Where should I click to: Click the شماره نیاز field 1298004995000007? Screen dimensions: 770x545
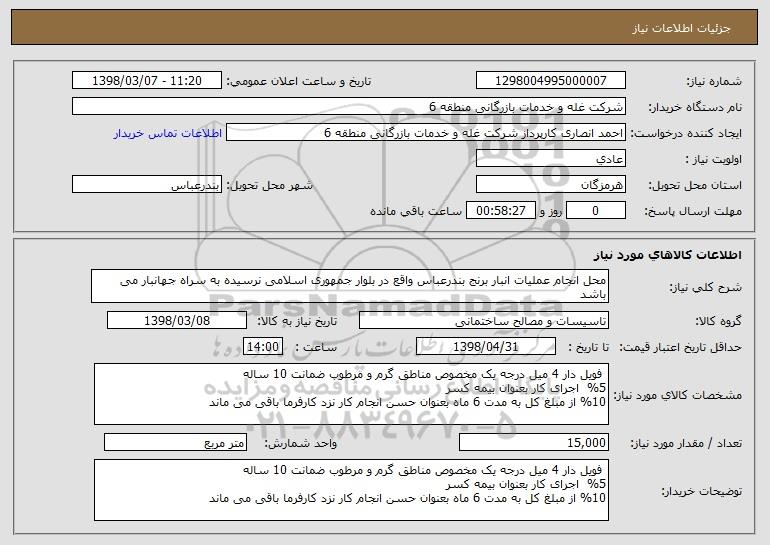tap(550, 81)
